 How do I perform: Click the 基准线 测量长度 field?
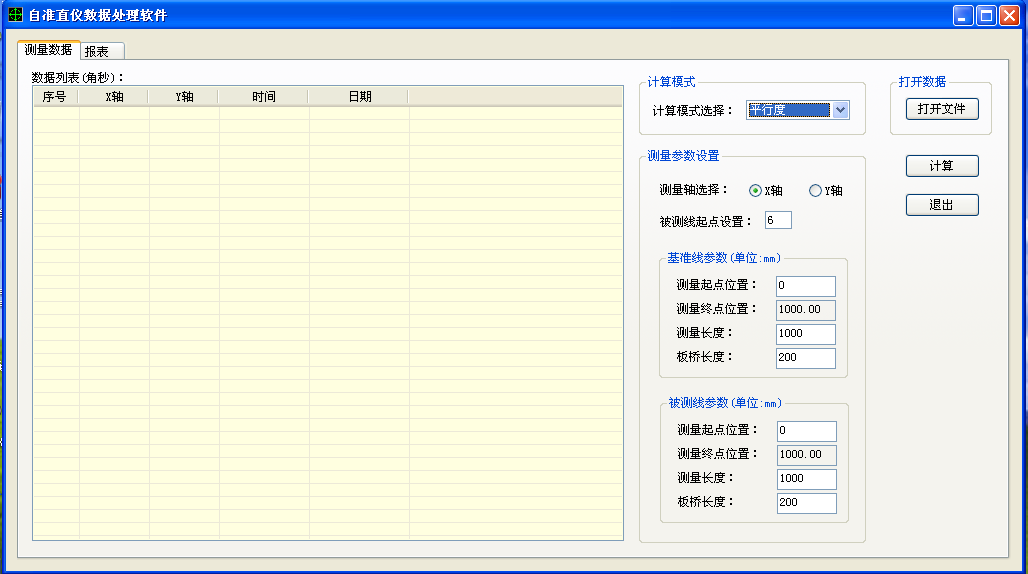(x=806, y=334)
